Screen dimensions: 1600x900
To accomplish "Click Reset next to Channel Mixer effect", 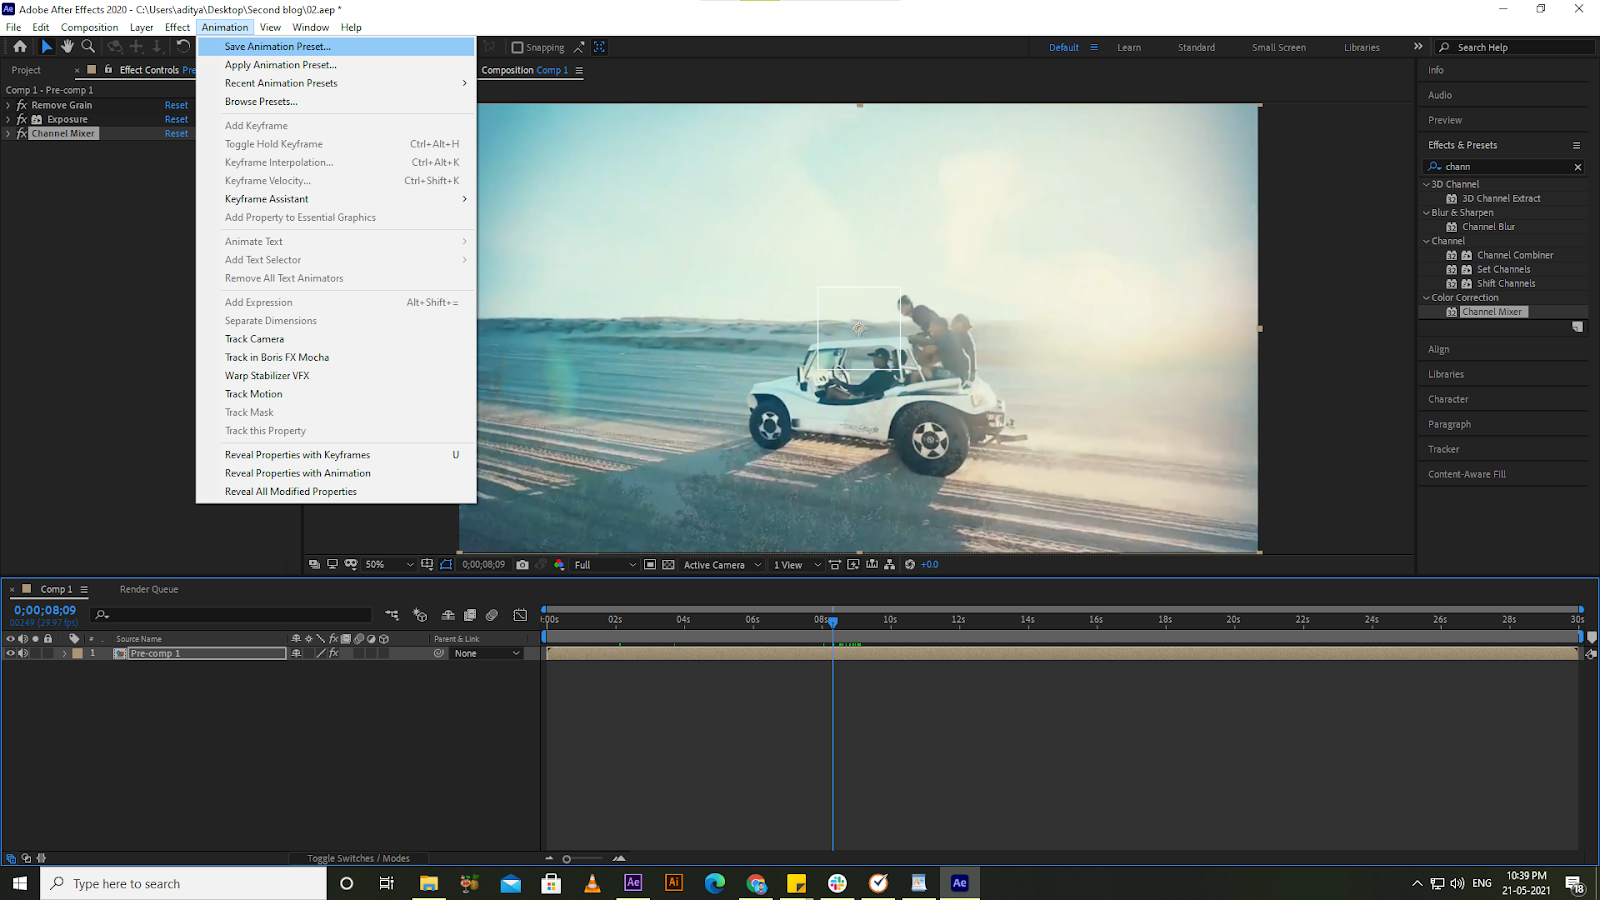I will click(176, 133).
